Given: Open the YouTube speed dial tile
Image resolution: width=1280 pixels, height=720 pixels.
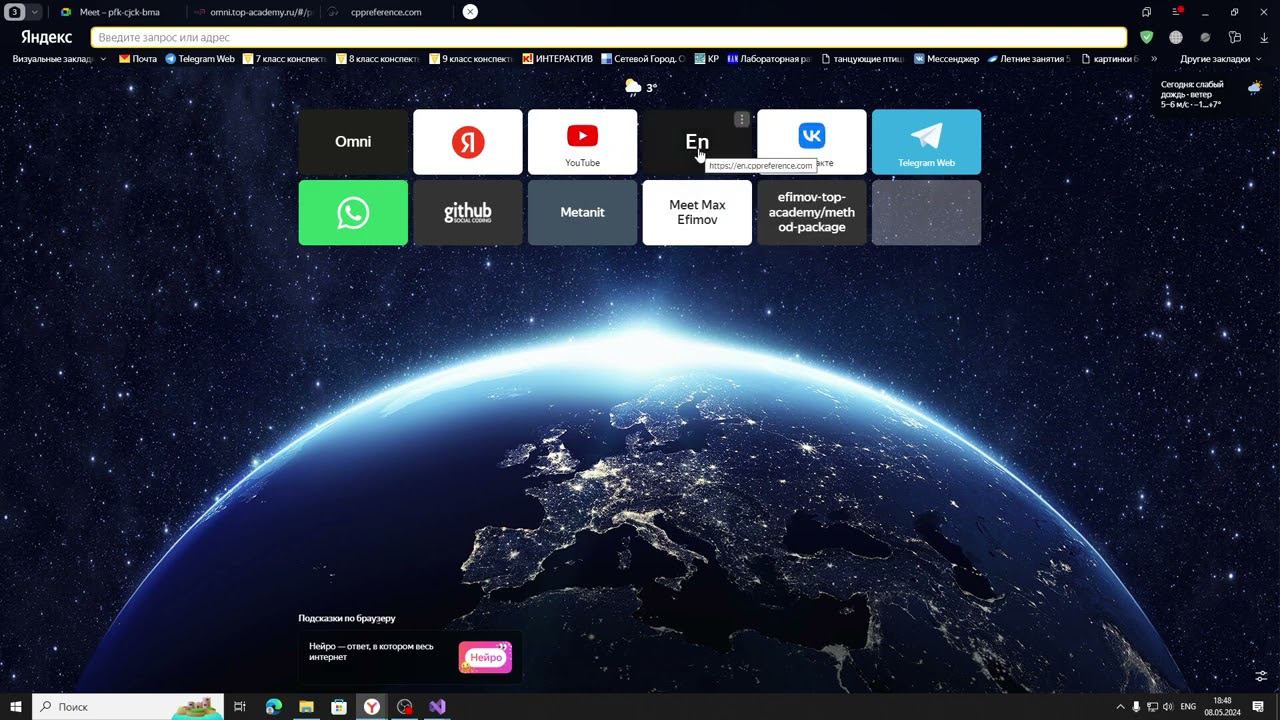Looking at the screenshot, I should (582, 142).
